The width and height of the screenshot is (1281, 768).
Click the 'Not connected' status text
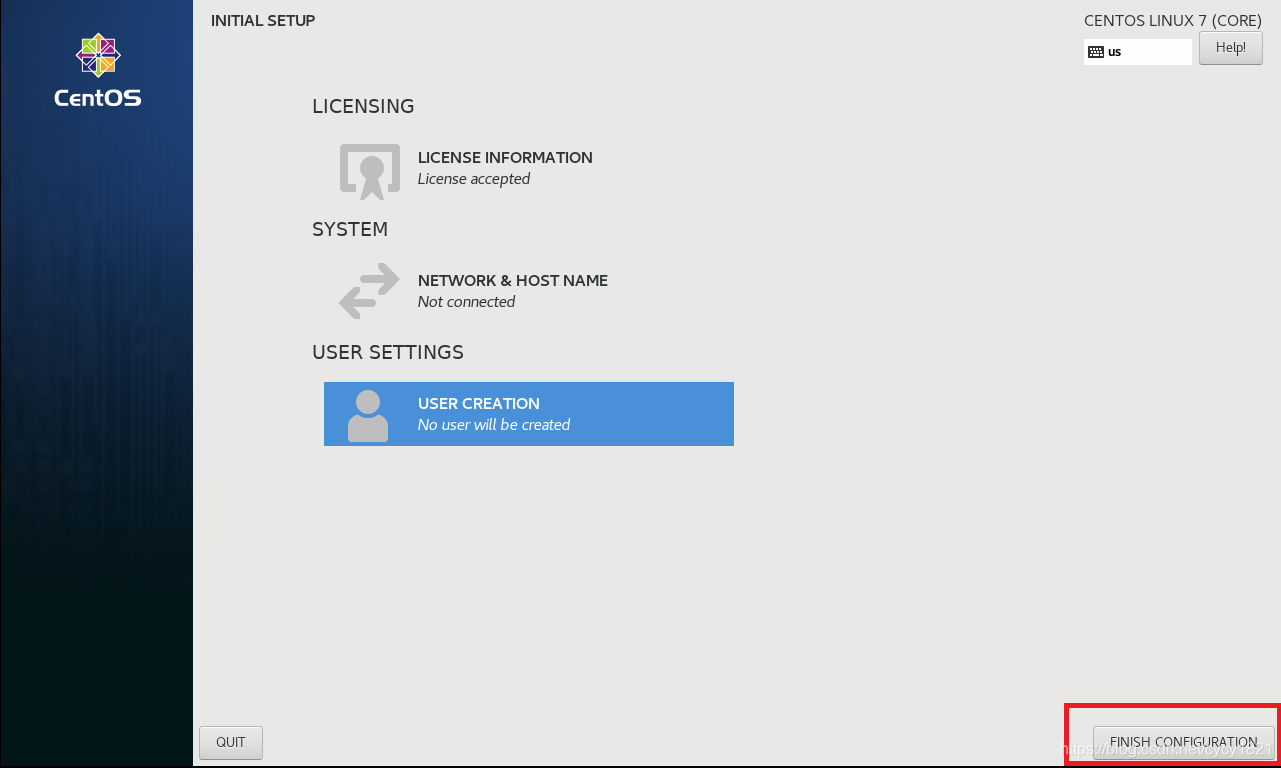pos(466,302)
